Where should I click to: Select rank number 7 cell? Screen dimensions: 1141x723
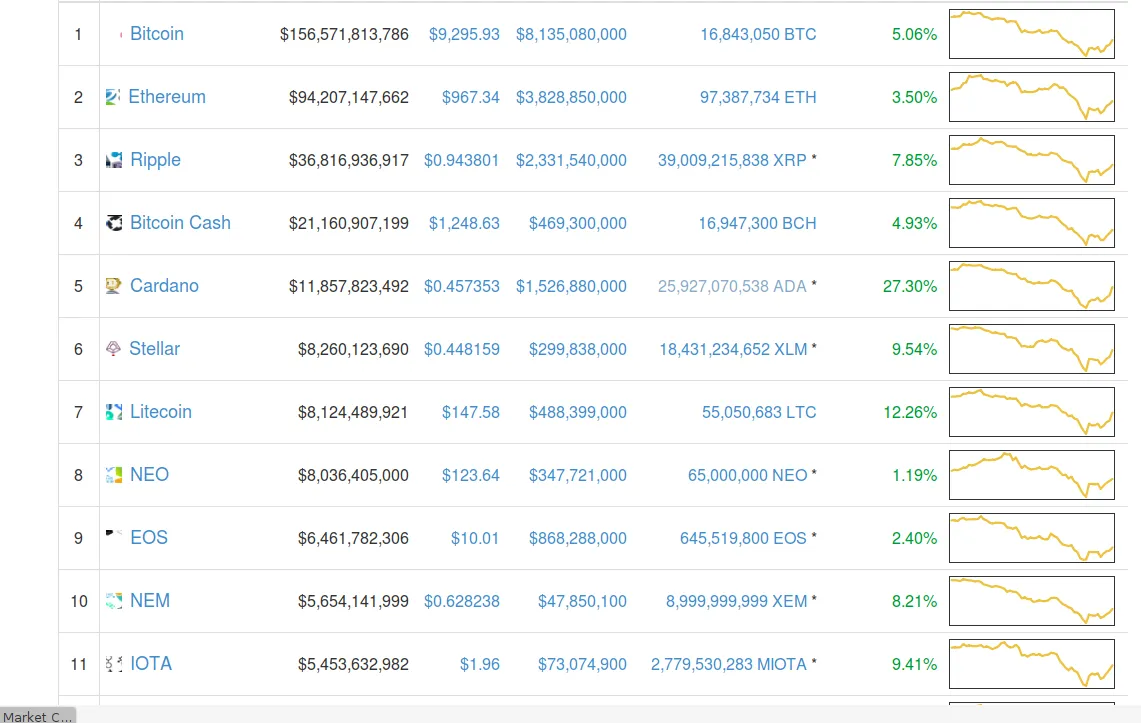coord(79,412)
